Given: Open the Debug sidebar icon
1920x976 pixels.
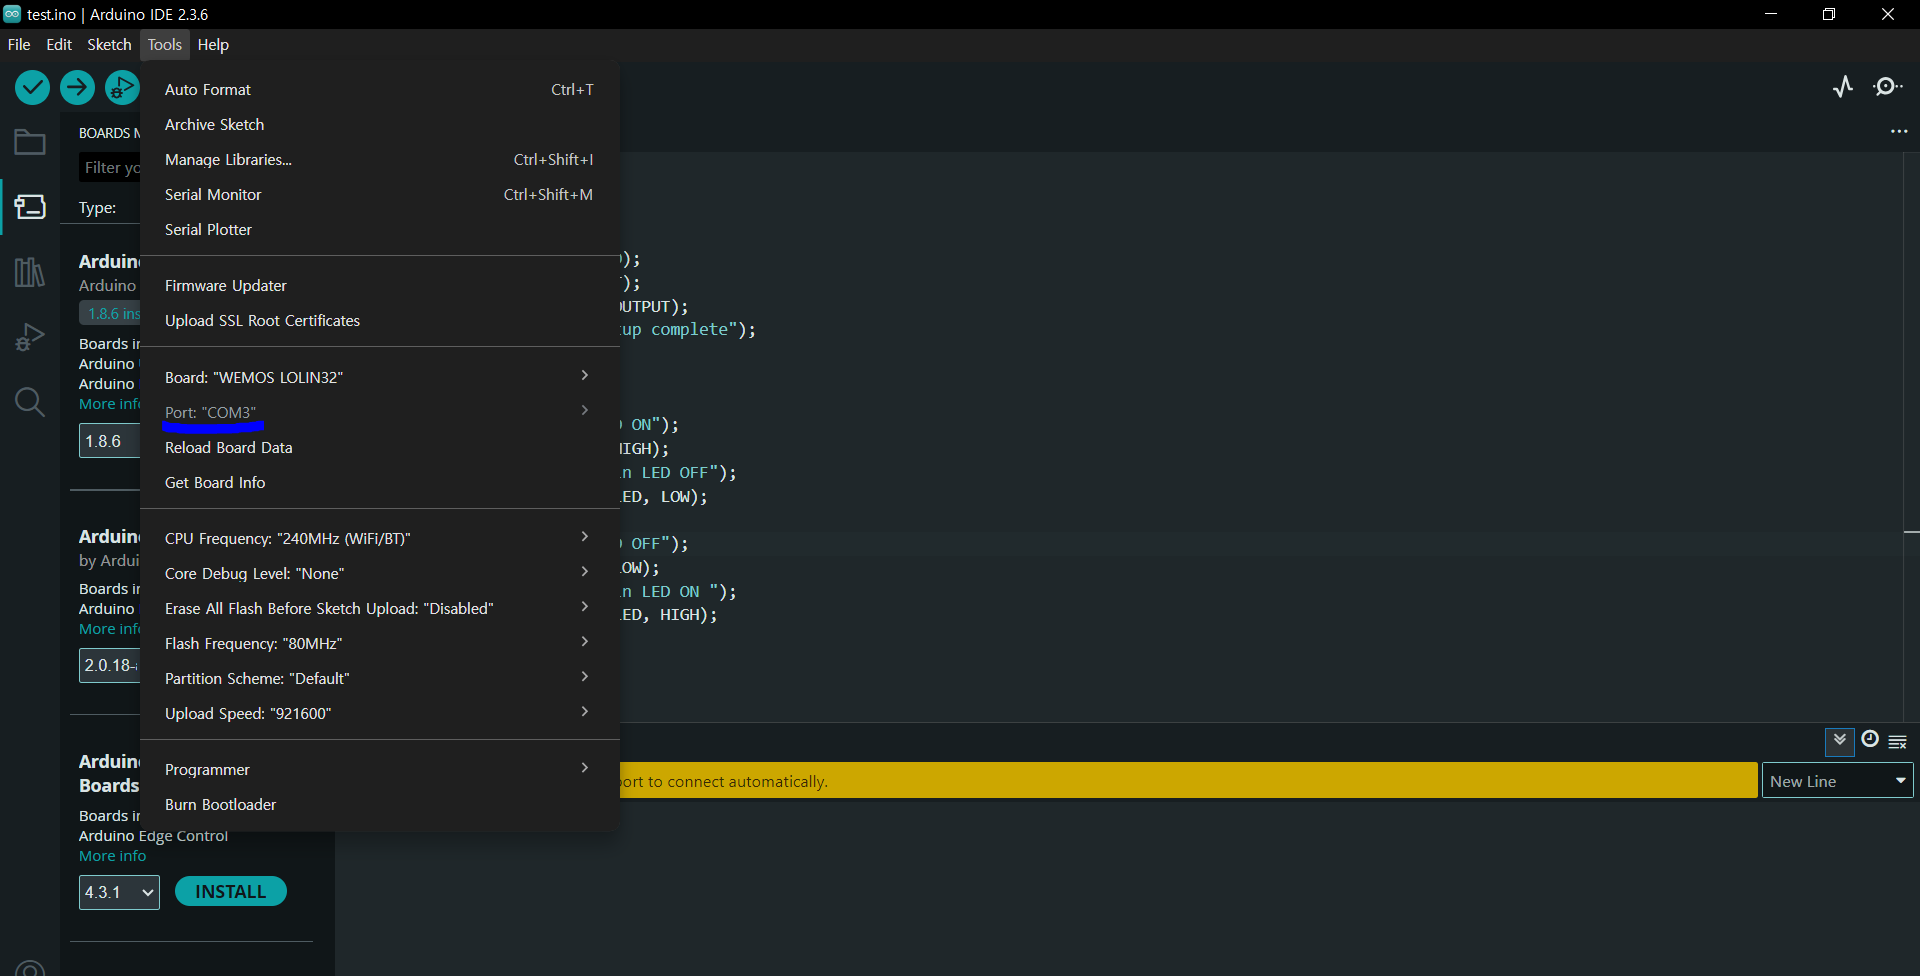Looking at the screenshot, I should click(30, 337).
